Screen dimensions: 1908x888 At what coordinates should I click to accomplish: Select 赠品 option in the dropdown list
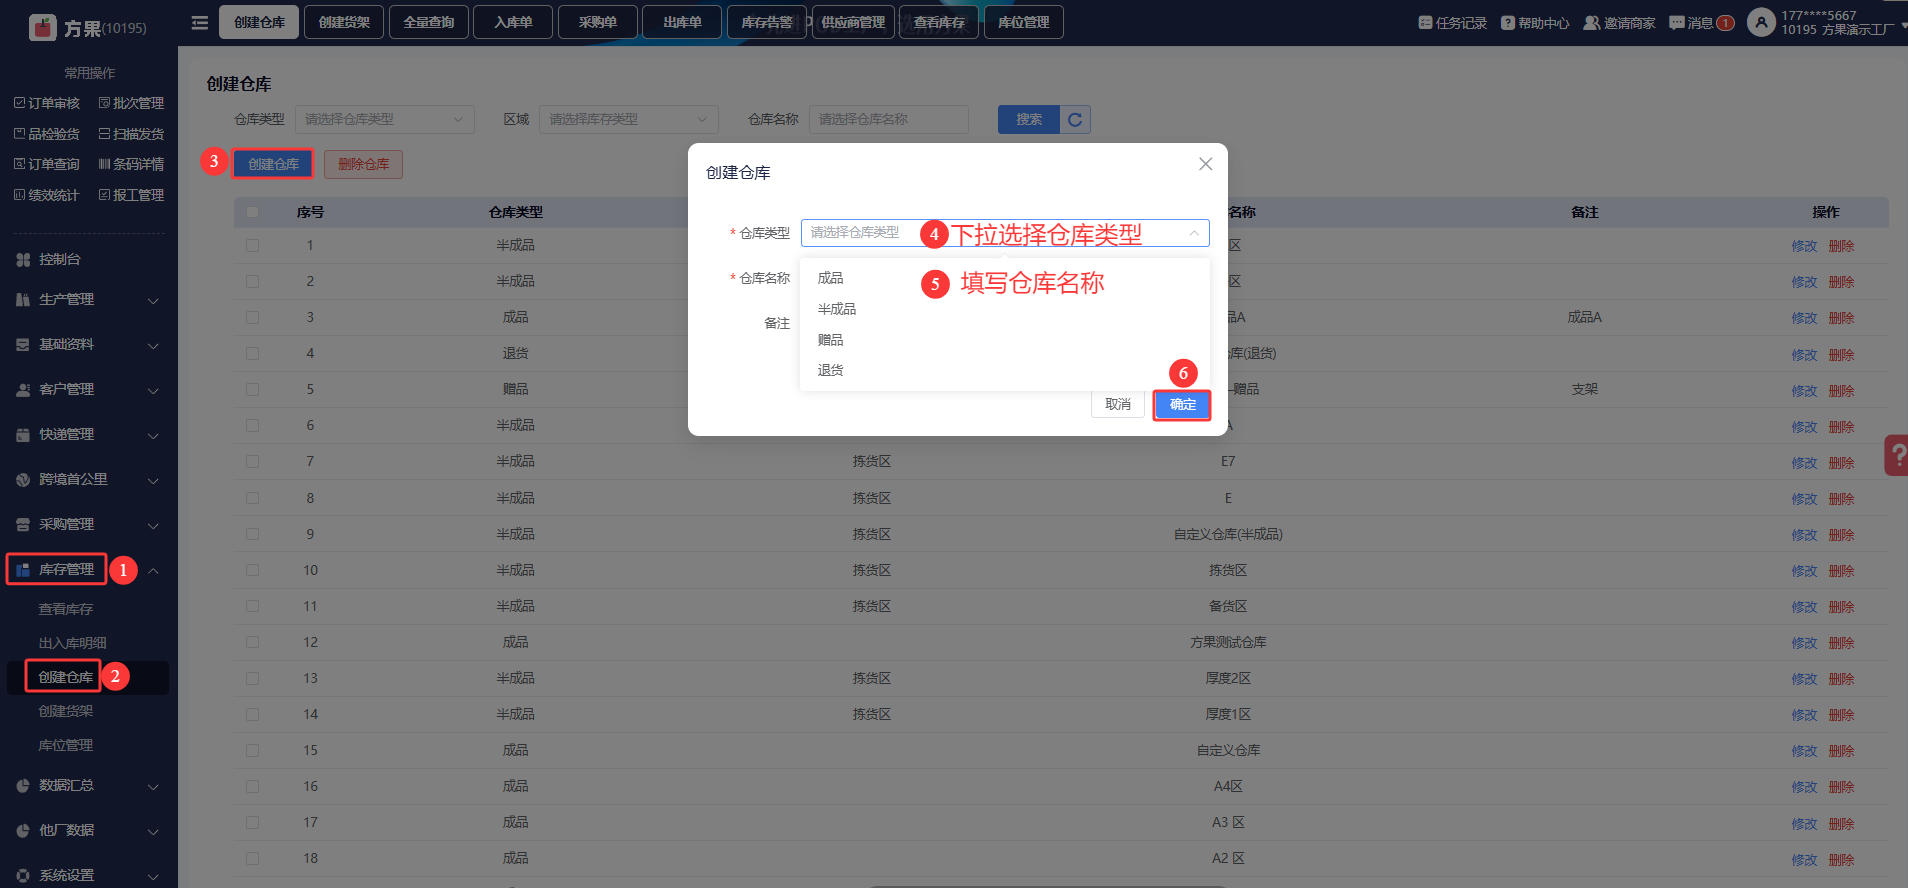coord(1005,340)
